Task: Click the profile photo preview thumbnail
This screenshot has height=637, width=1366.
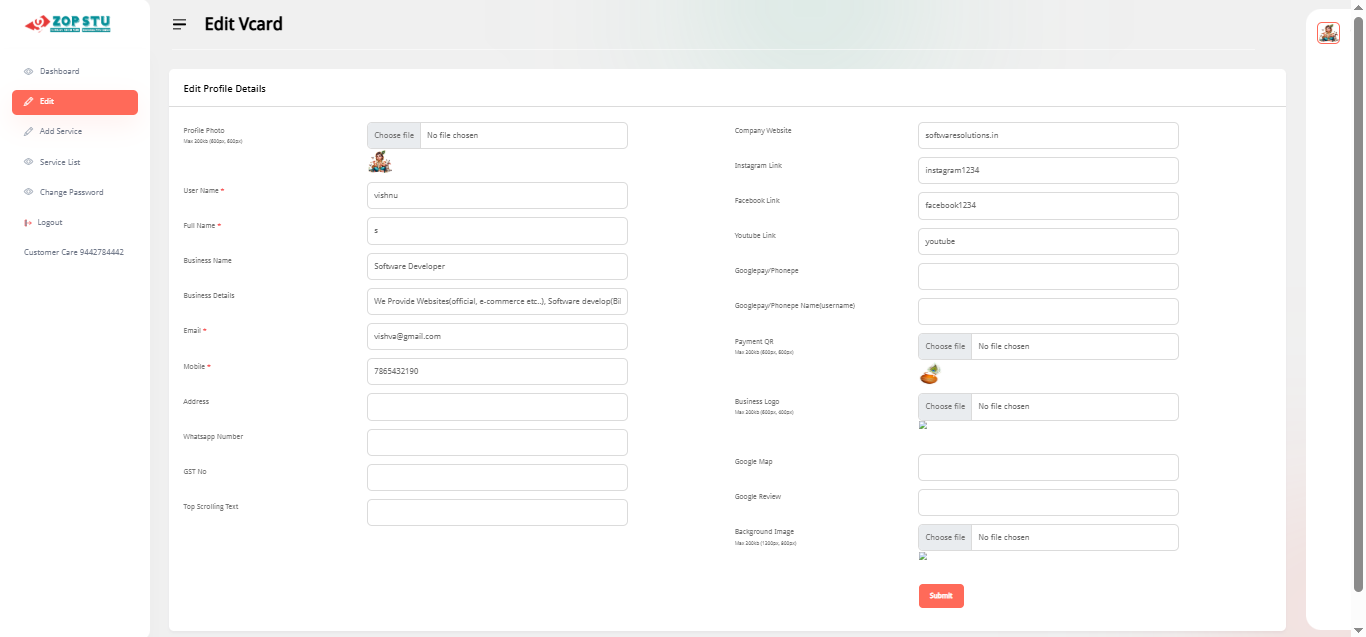Action: (x=380, y=162)
